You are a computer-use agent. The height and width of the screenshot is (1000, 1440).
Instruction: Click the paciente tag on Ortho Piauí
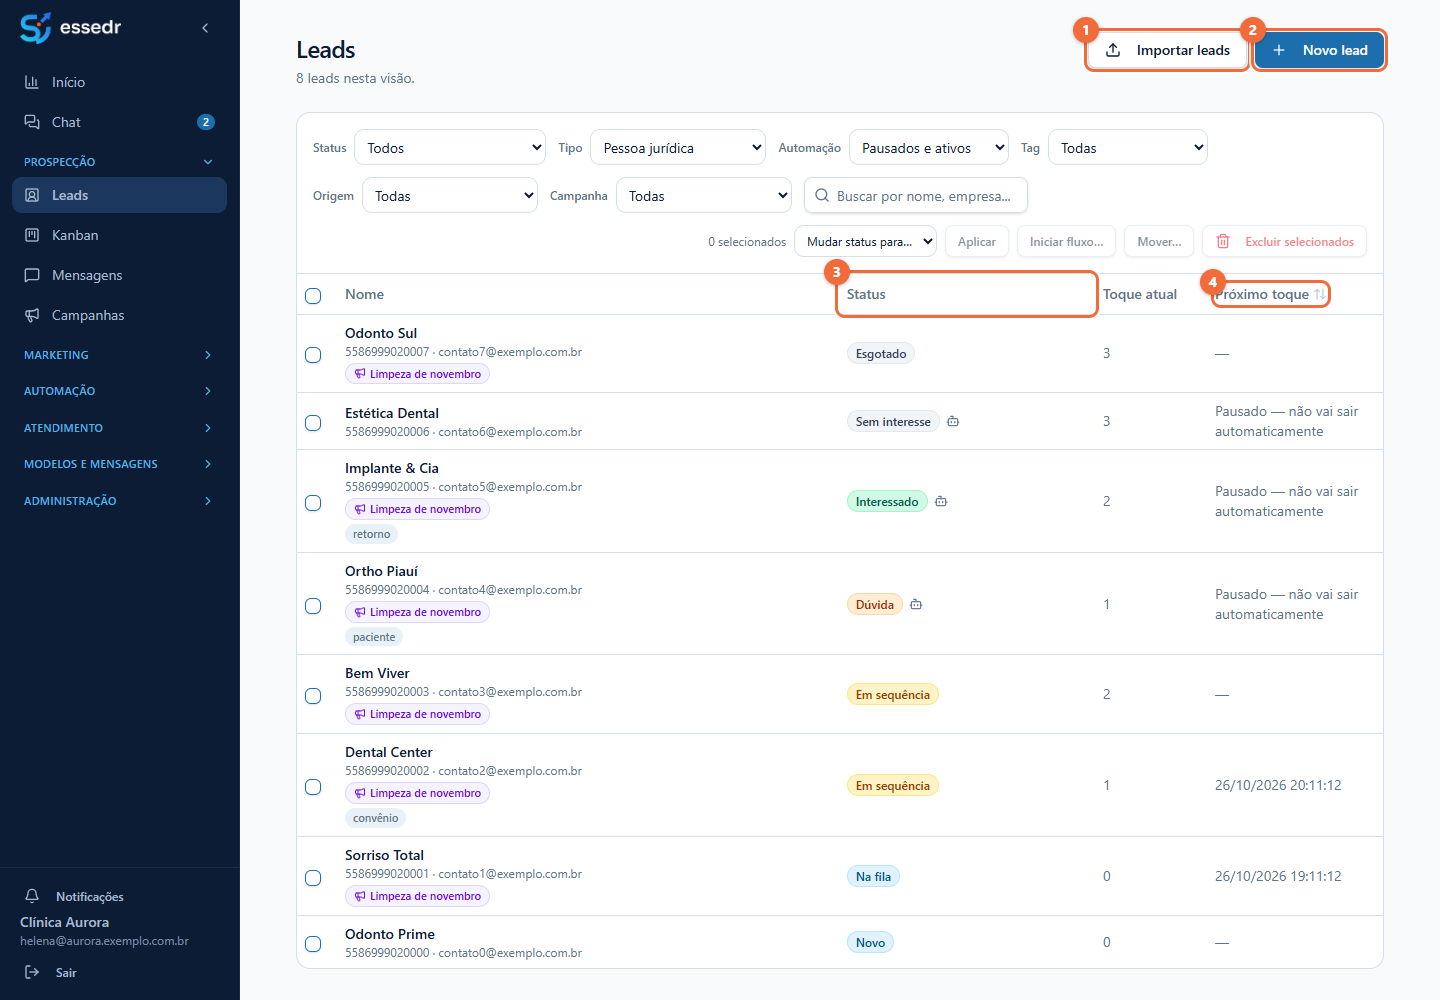(374, 637)
